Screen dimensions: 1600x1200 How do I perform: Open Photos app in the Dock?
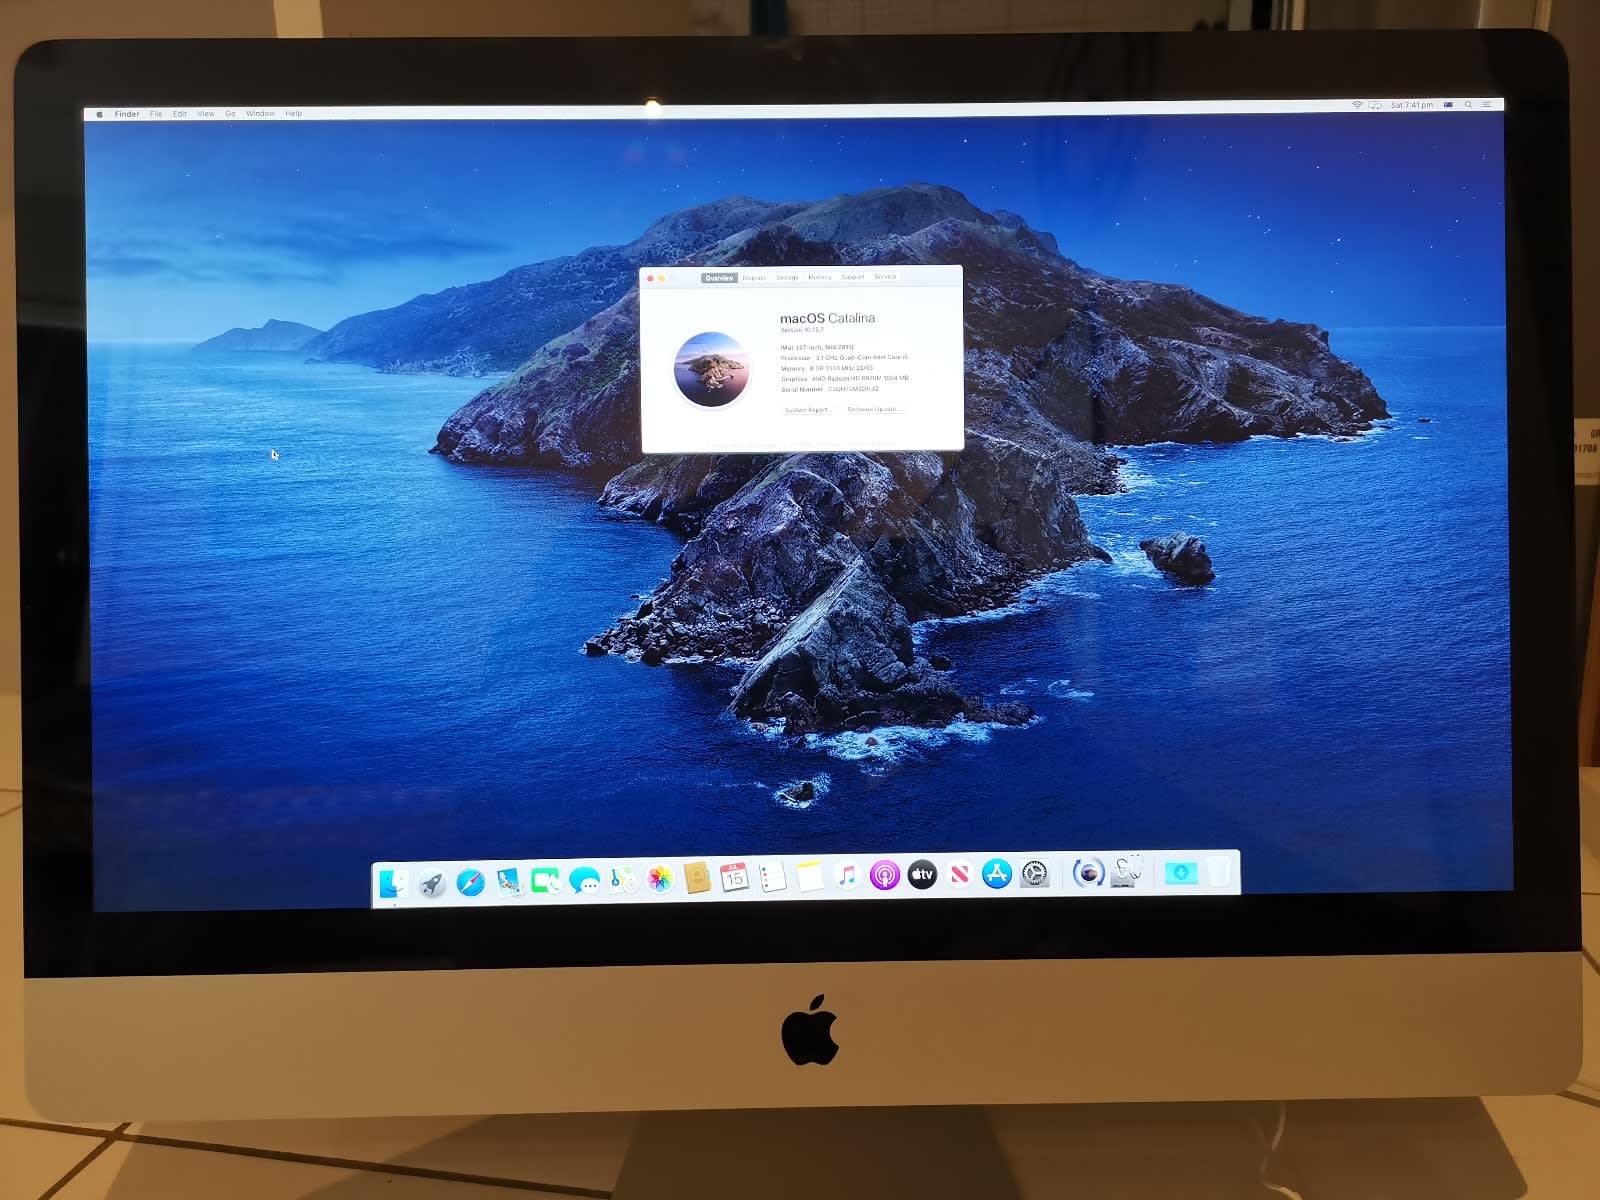coord(660,879)
